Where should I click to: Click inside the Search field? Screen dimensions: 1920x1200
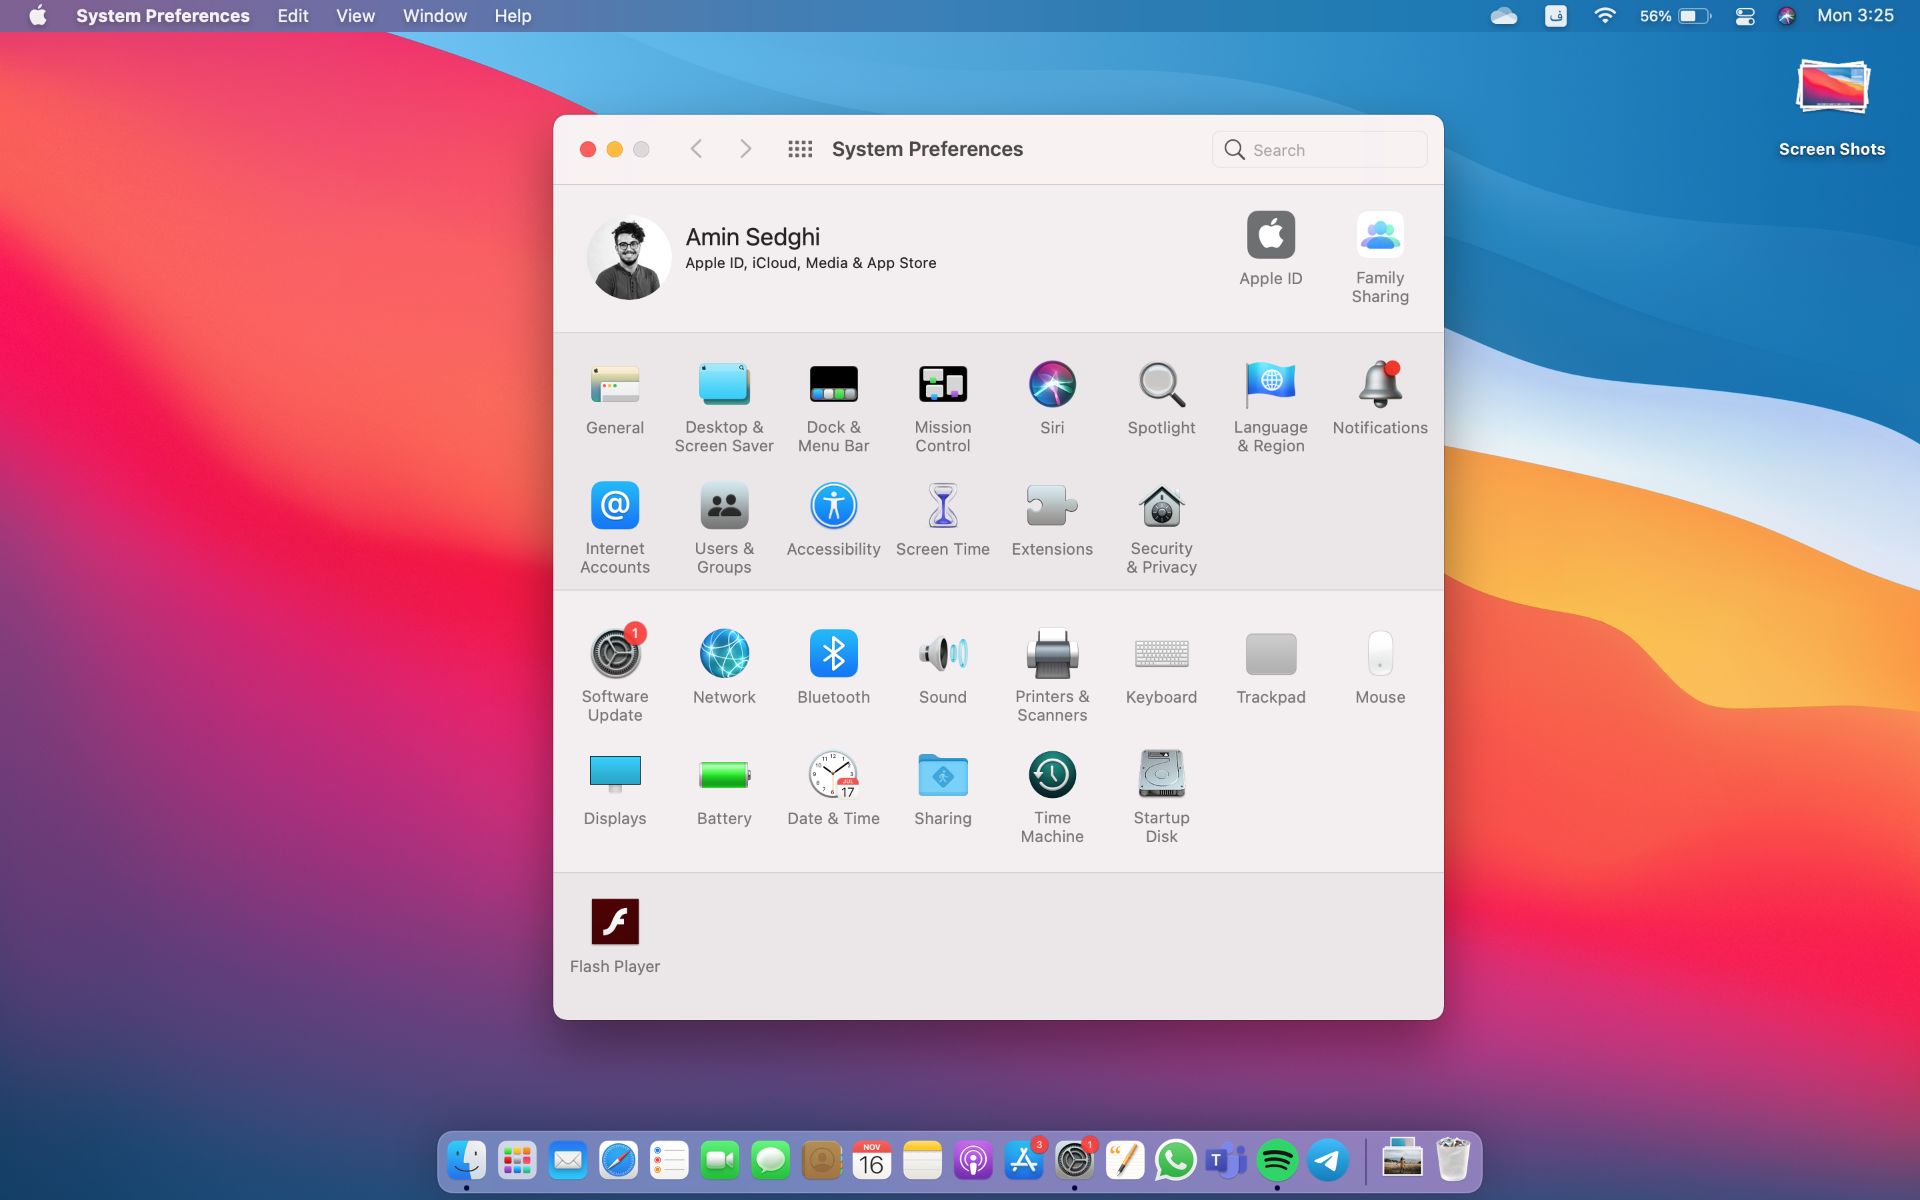(x=1318, y=149)
